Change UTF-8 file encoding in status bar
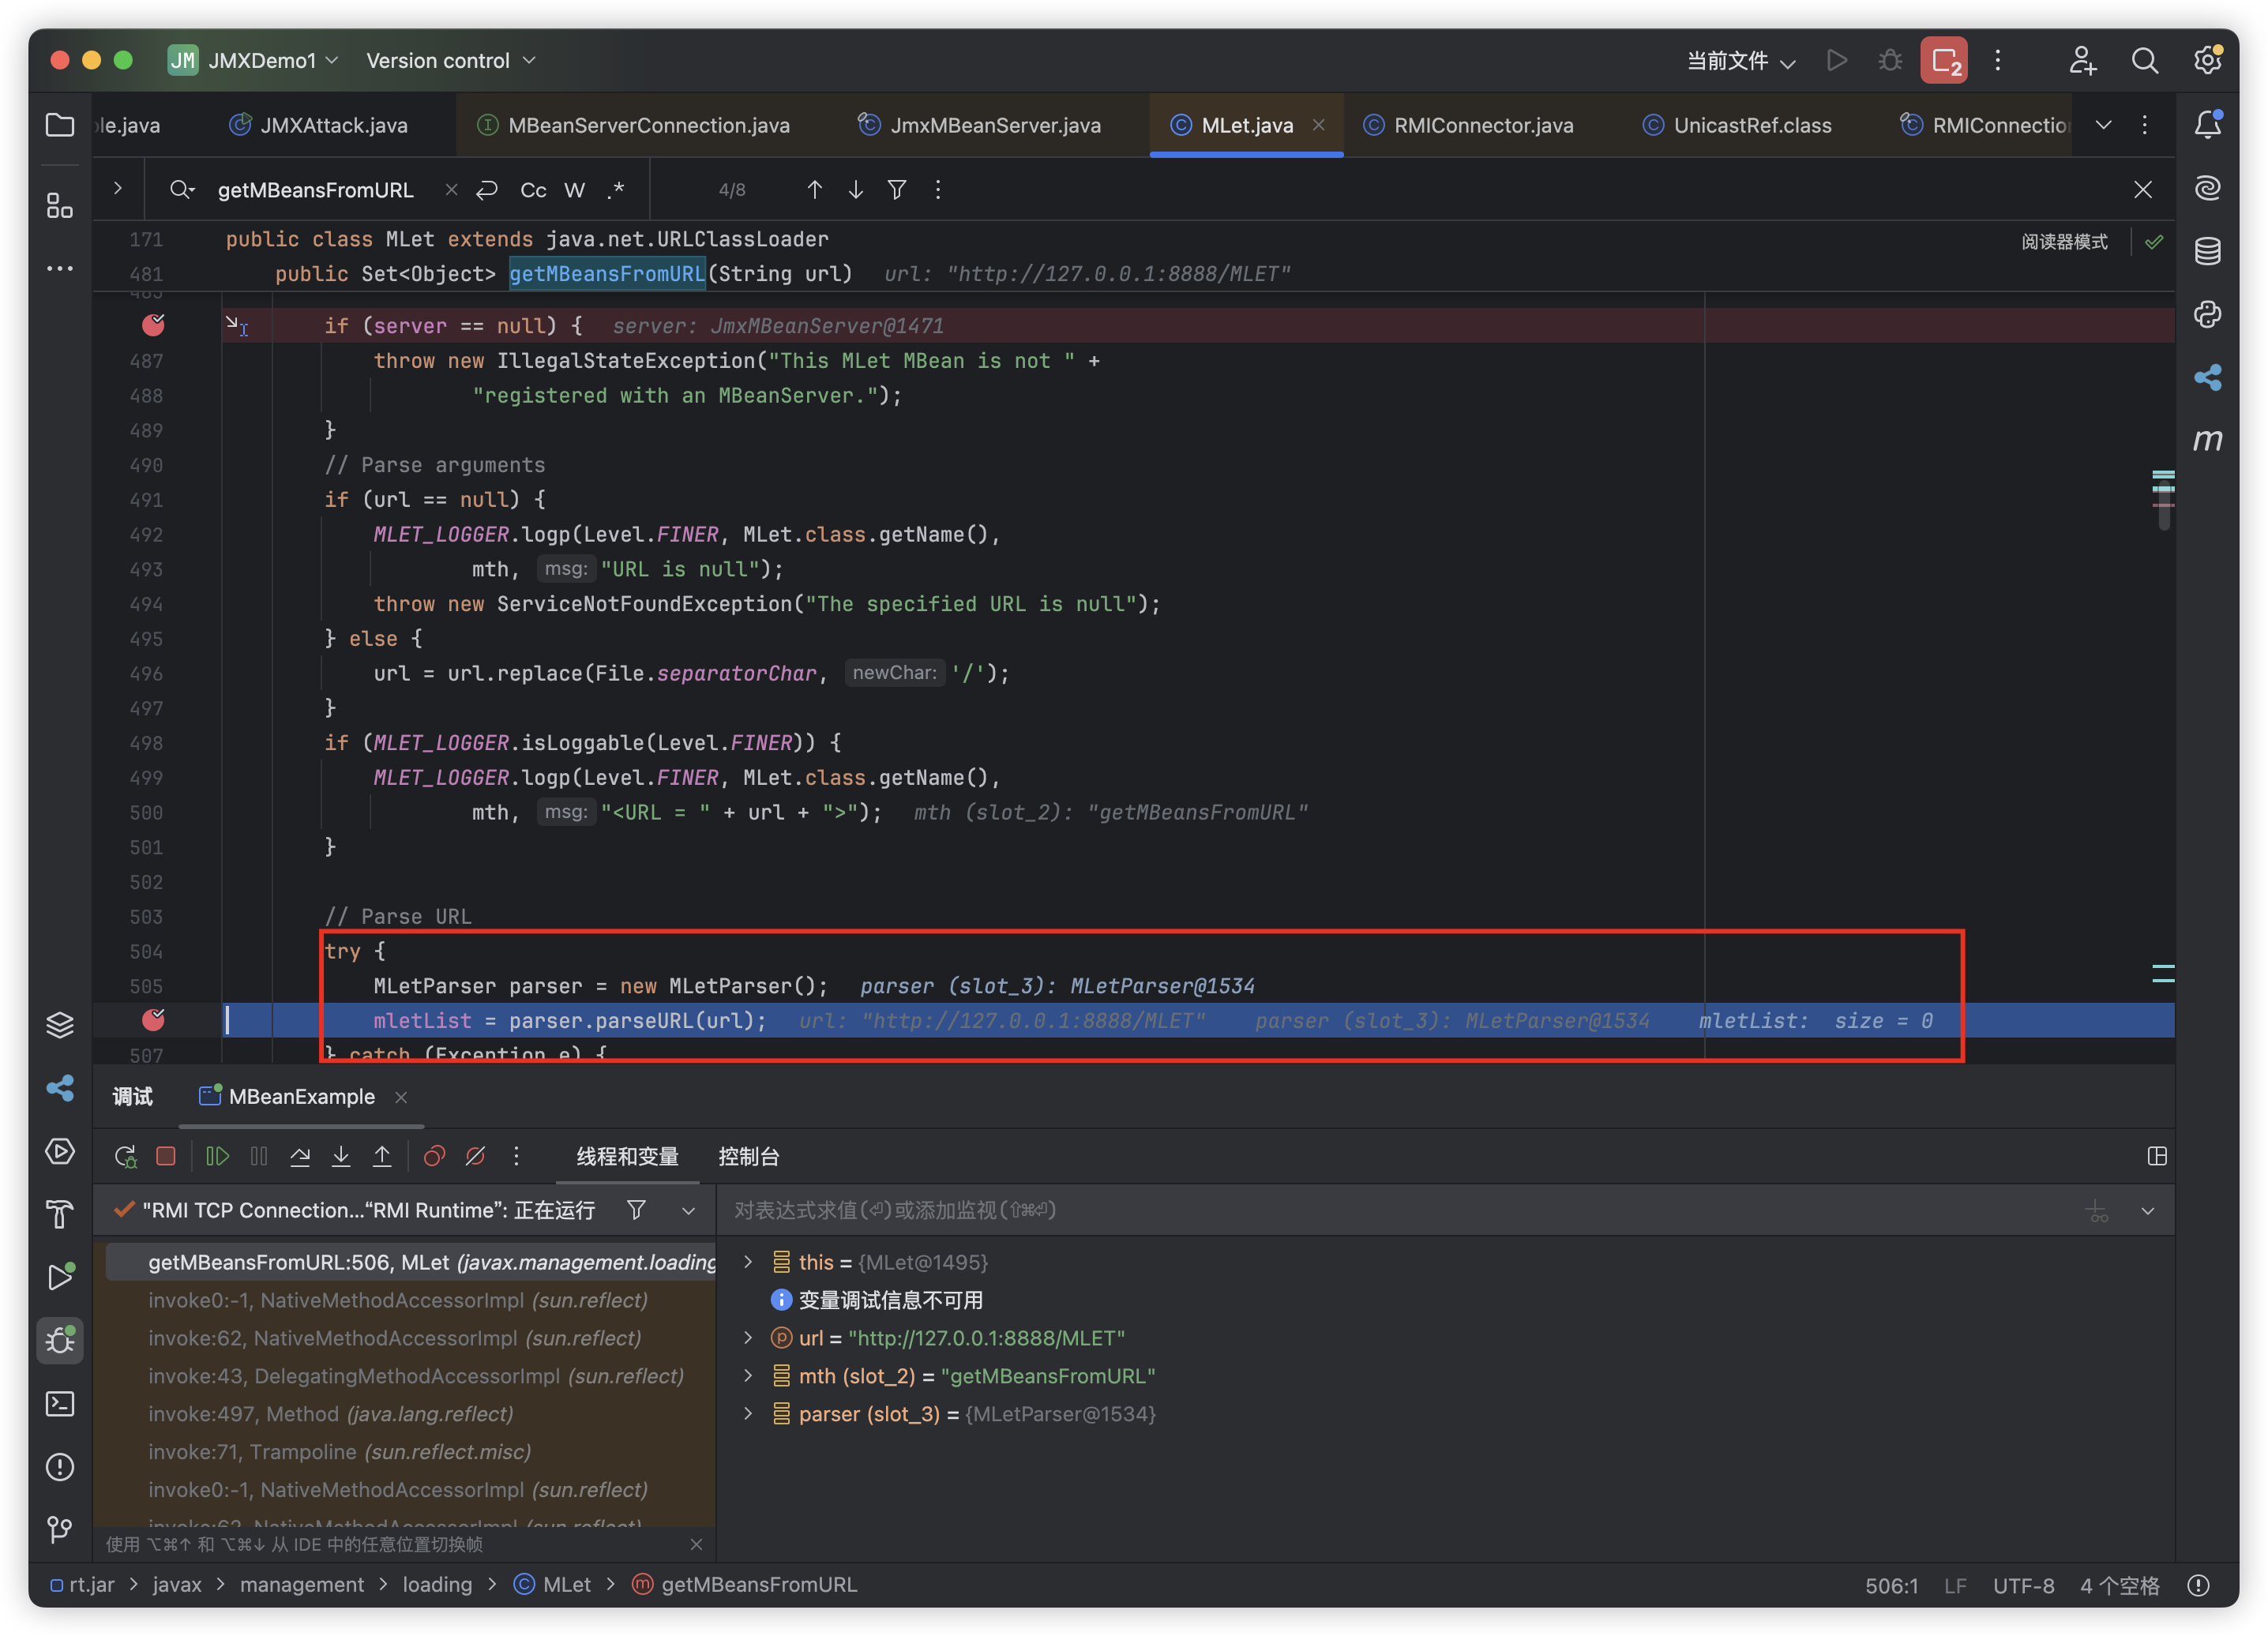The width and height of the screenshot is (2268, 1636). [x=2023, y=1587]
